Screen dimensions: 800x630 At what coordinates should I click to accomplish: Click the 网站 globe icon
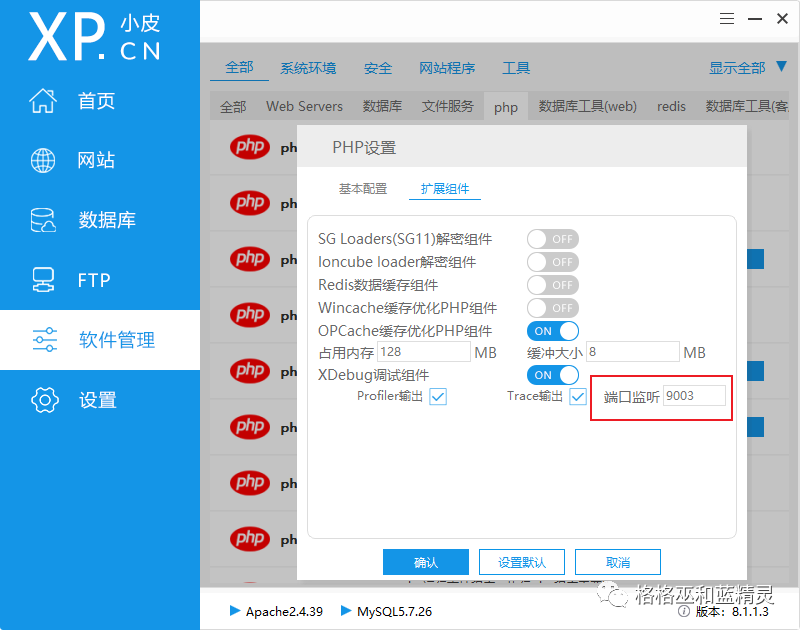tap(43, 160)
